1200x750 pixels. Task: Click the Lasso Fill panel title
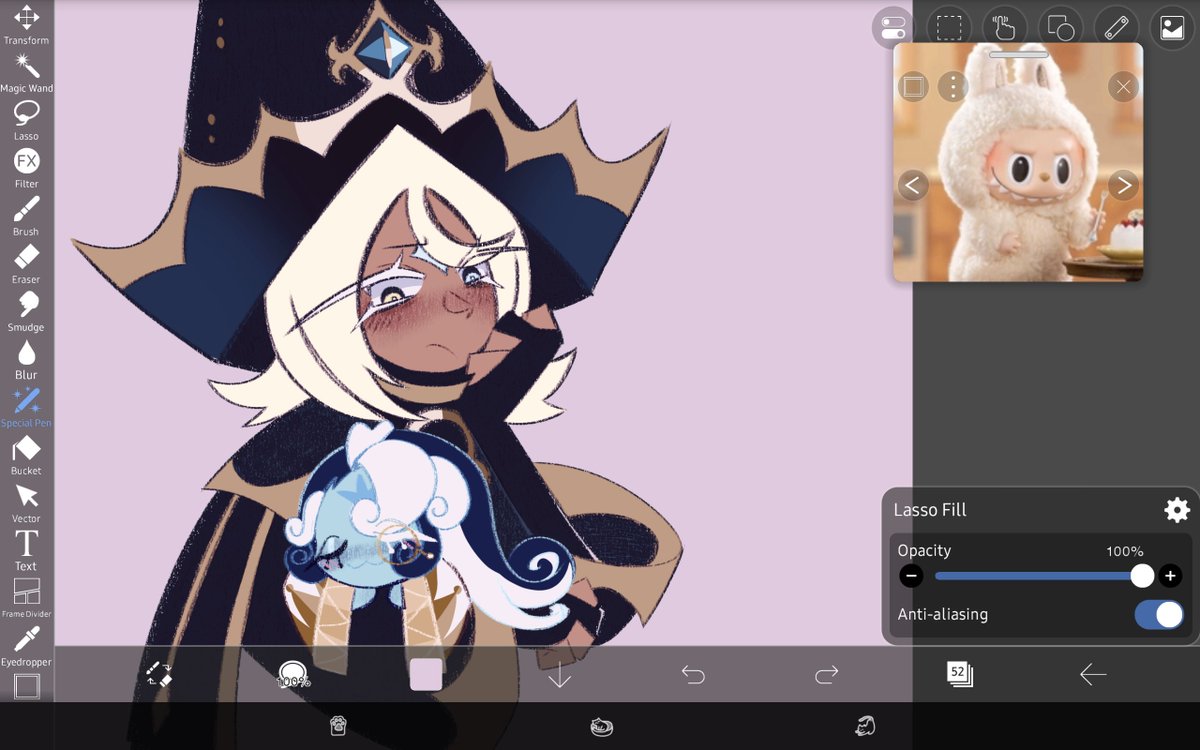pos(930,510)
